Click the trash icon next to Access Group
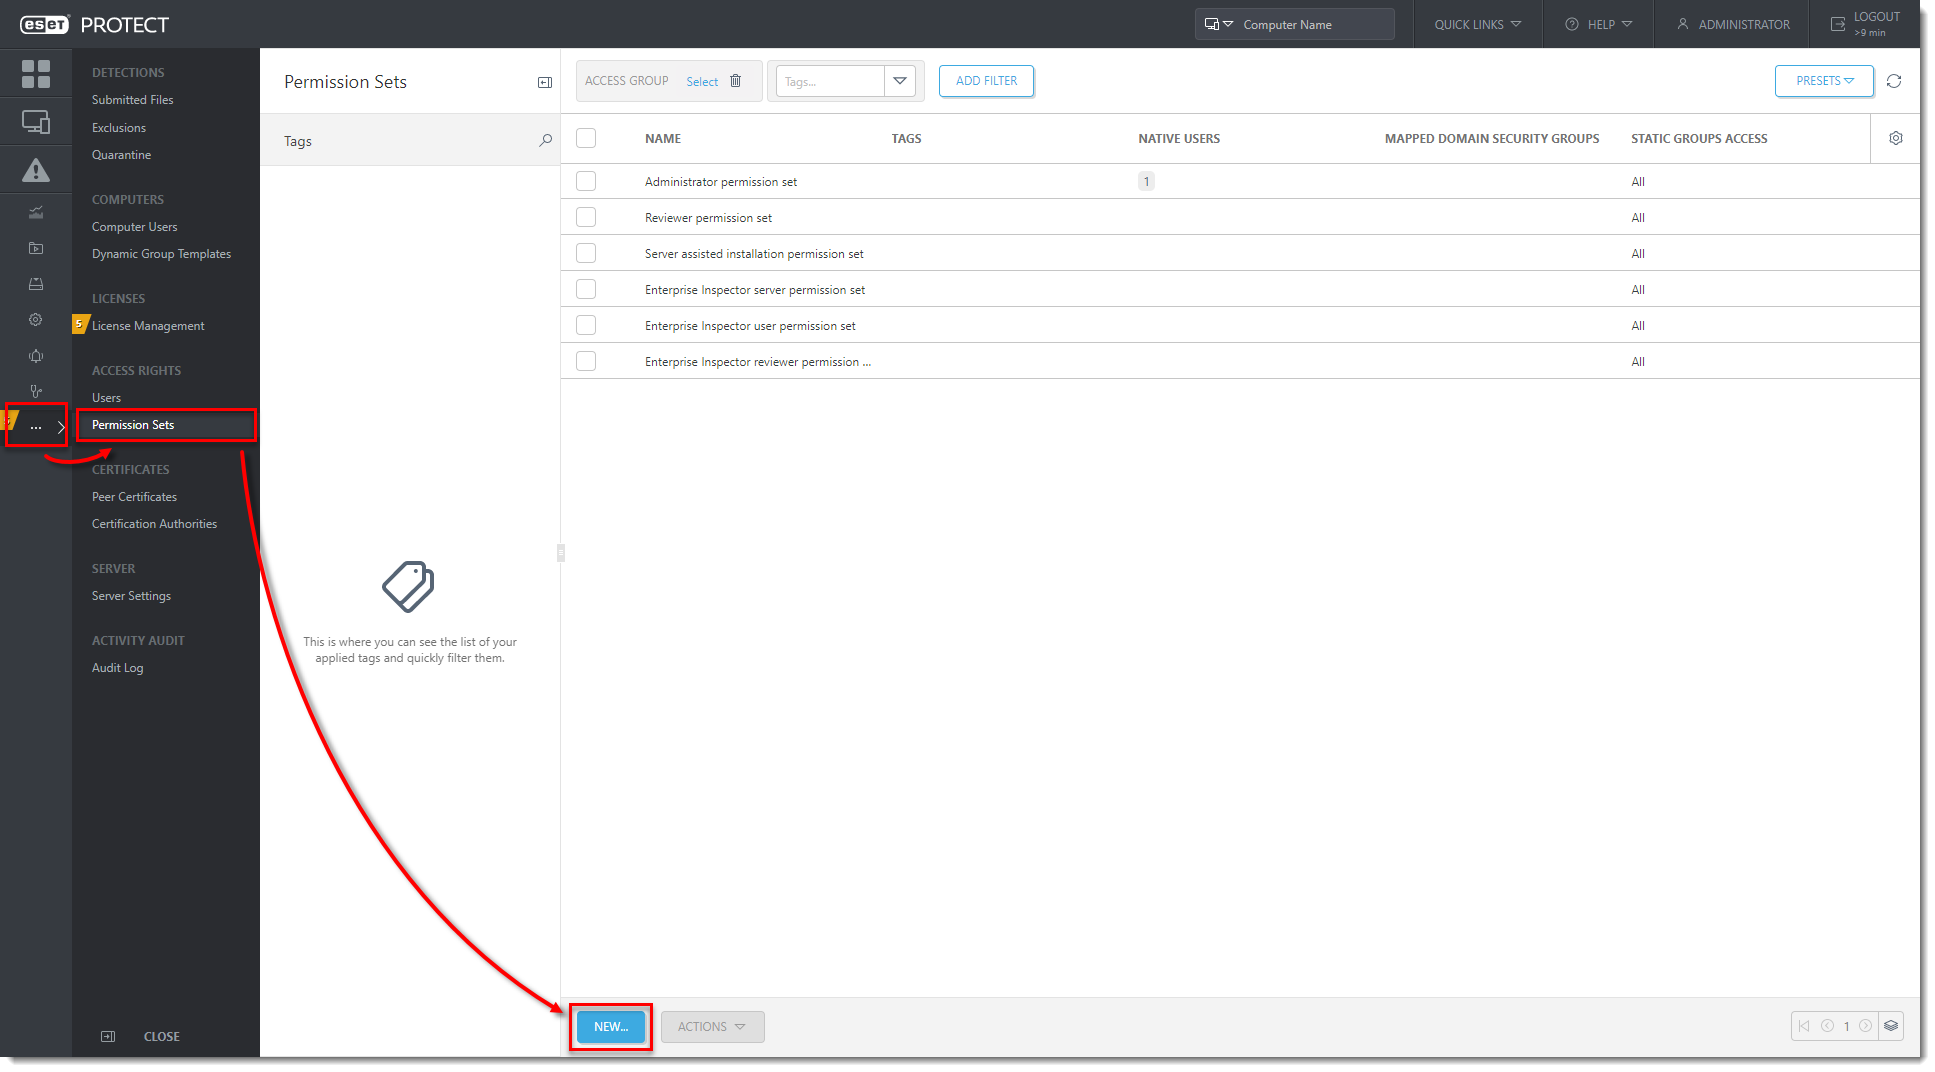This screenshot has height=1072, width=1935. (x=736, y=81)
